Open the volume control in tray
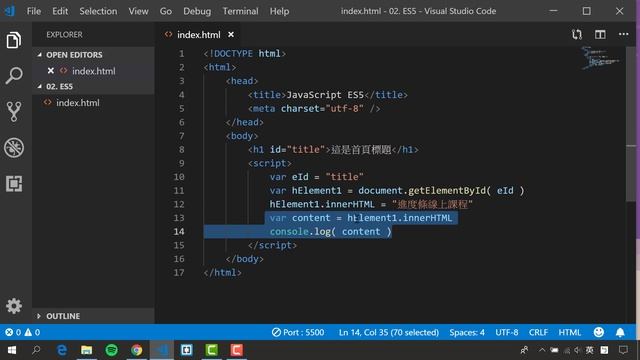This screenshot has width=640, height=360. click(577, 350)
